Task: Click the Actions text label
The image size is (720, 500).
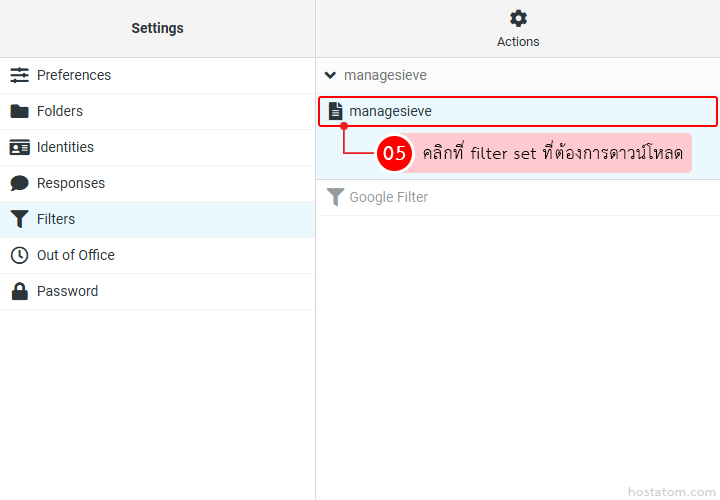Action: (x=518, y=42)
